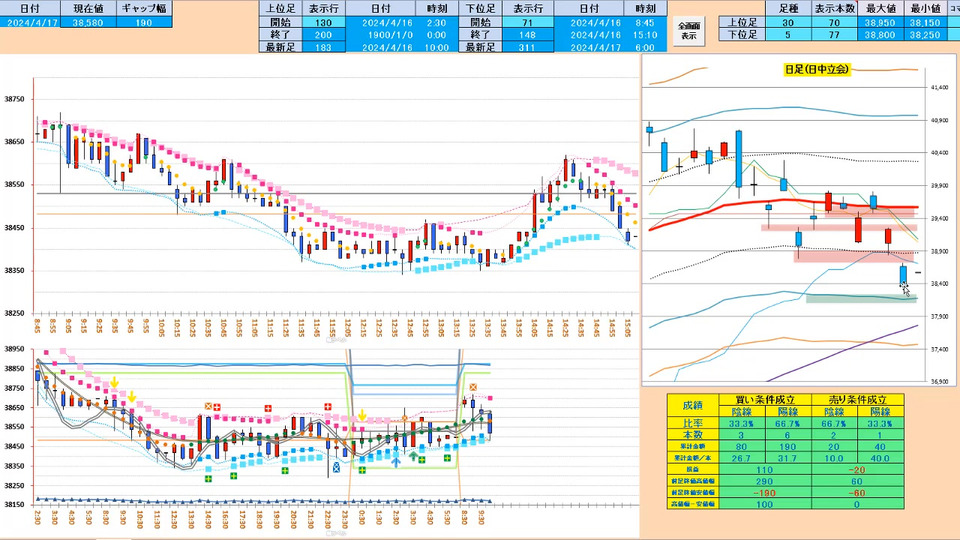960x540 pixels.
Task: Select the 38,250 cell in the 最小値 column
Action: (x=925, y=35)
